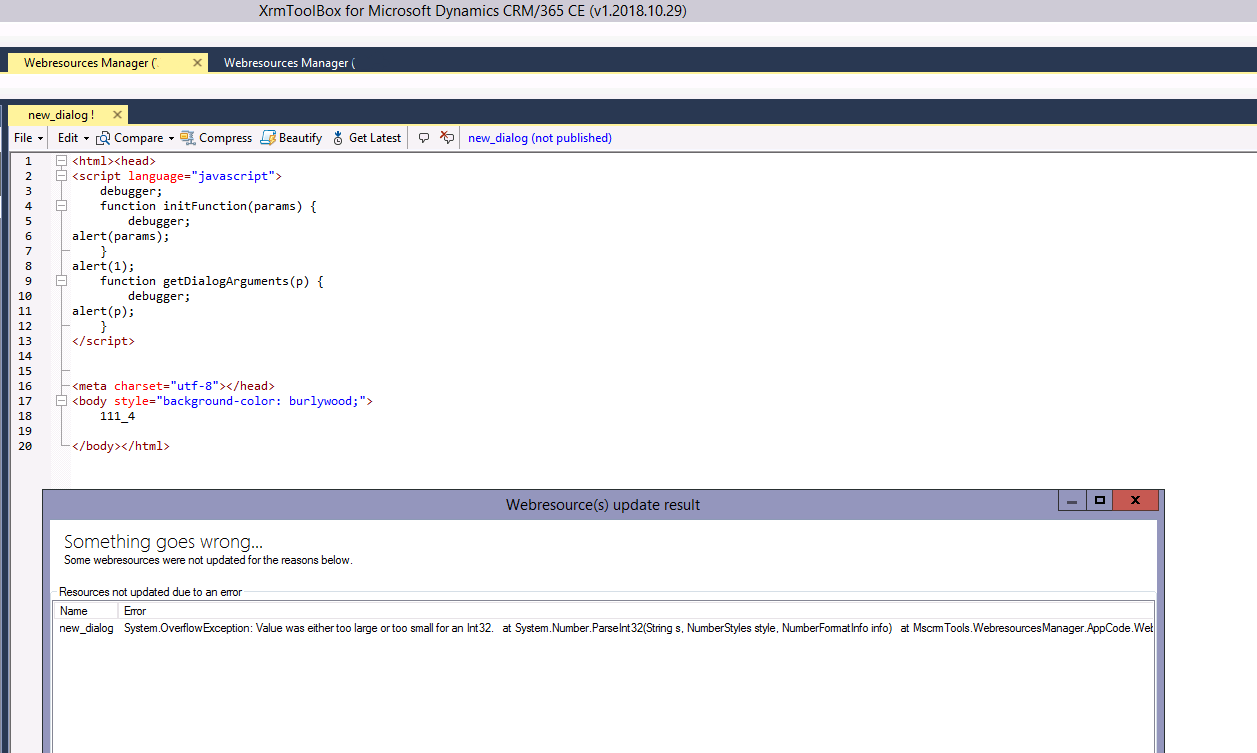1257x753 pixels.
Task: Switch to the second Webresources Manager tab
Action: coord(289,62)
